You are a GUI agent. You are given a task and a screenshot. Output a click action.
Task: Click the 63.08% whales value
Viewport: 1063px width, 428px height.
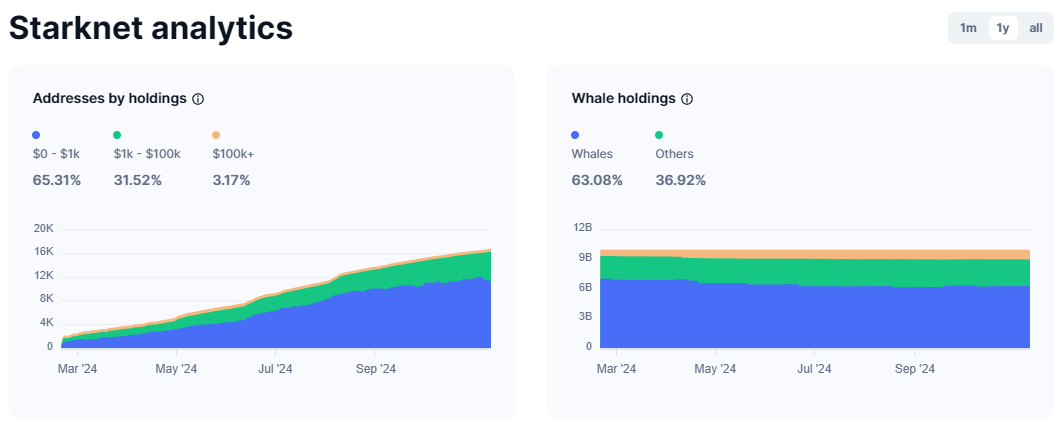tap(597, 180)
